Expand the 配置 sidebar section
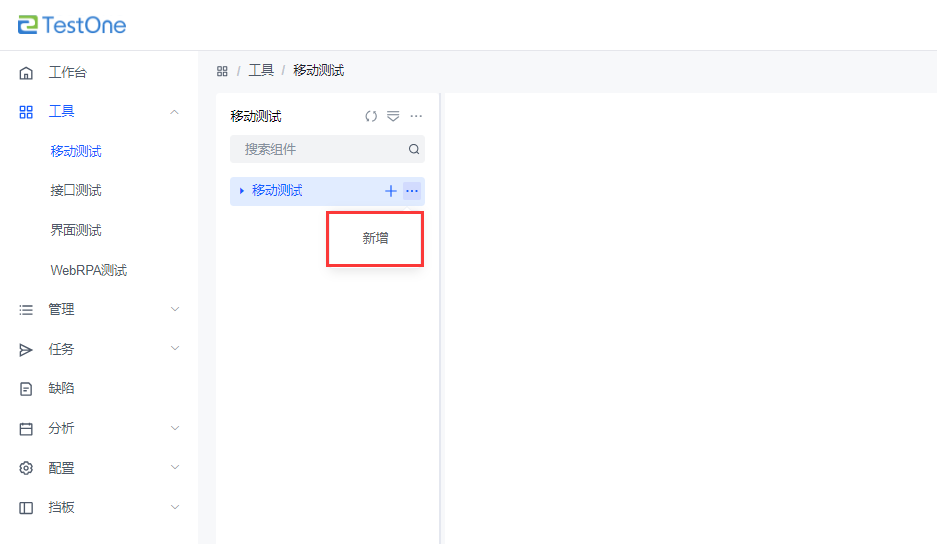 (175, 467)
